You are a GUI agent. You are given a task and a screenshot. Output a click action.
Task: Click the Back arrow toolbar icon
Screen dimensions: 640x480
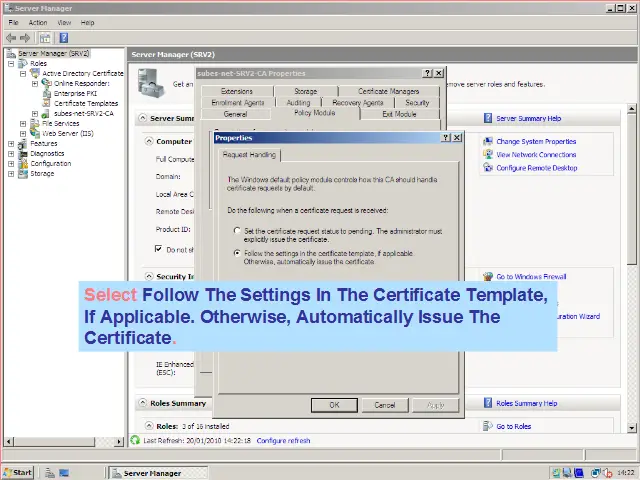[x=11, y=38]
